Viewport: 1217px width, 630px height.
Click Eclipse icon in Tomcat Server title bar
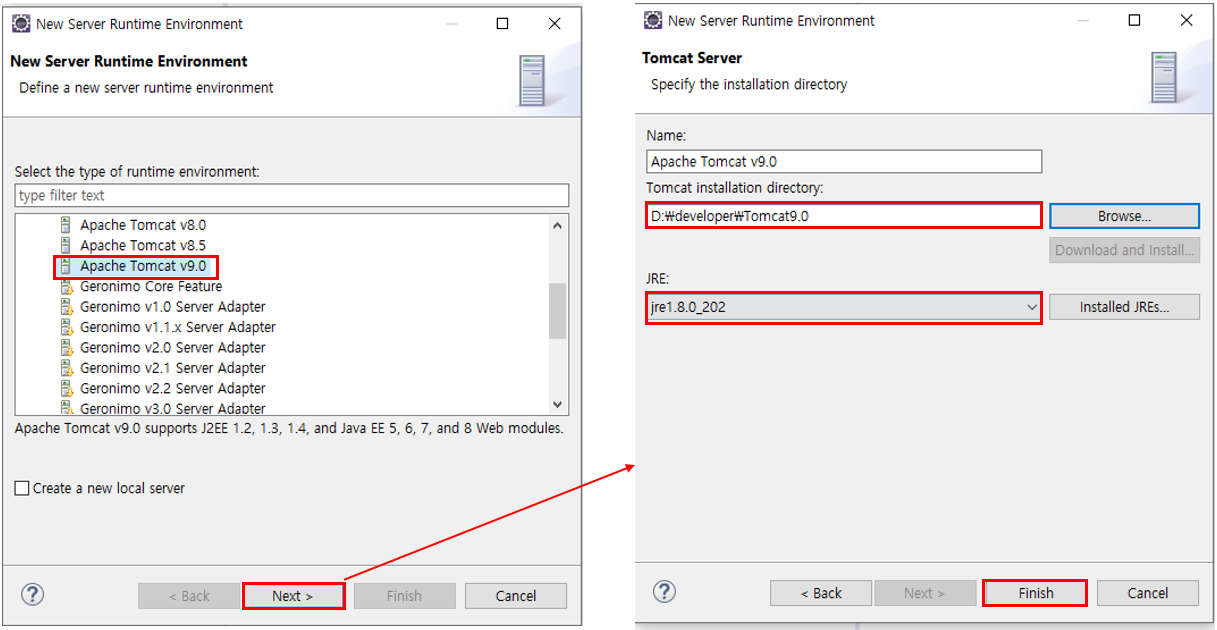(x=652, y=20)
